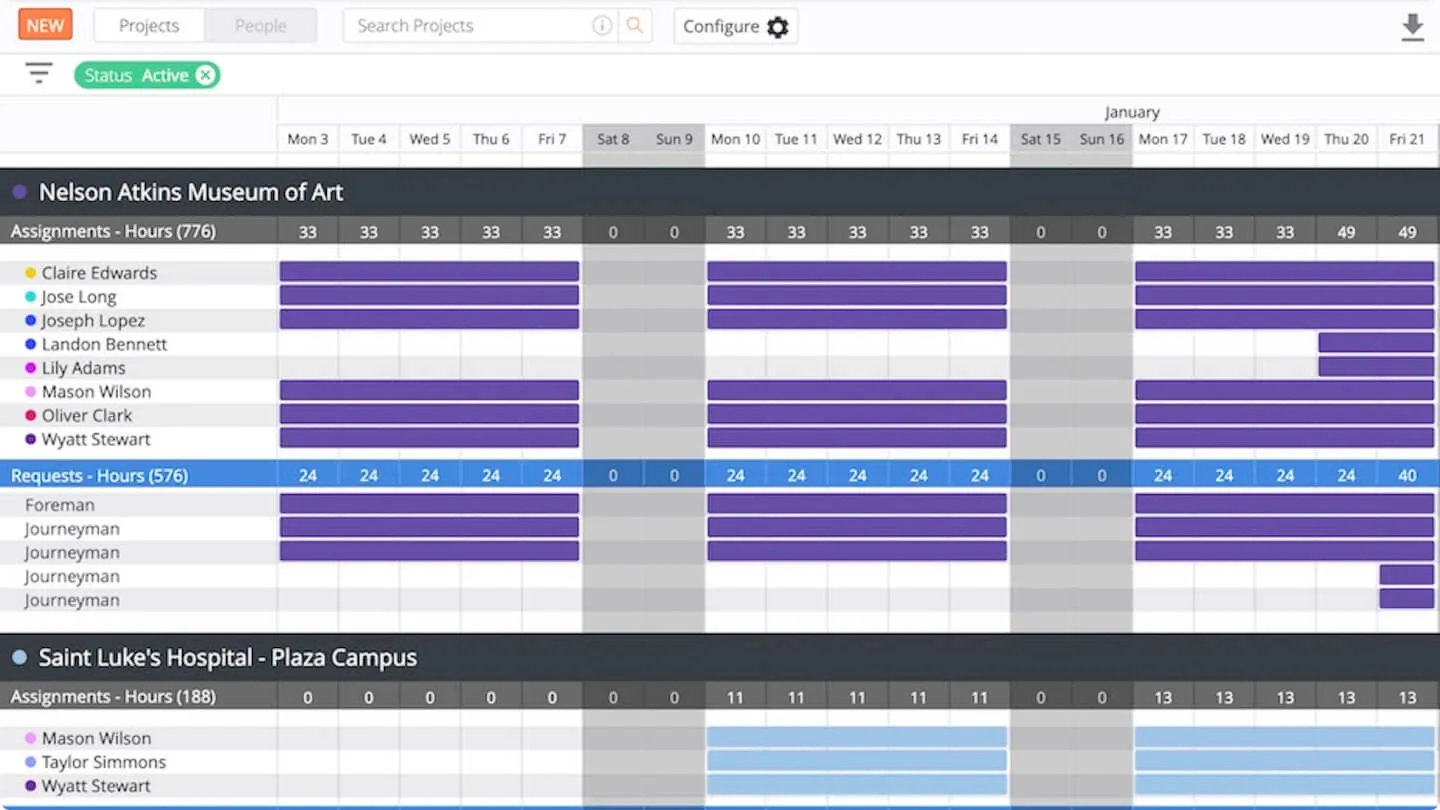Collapse the Saint Luke's Hospital - Plaza Campus project
Viewport: 1440px width, 810px height.
[x=228, y=658]
